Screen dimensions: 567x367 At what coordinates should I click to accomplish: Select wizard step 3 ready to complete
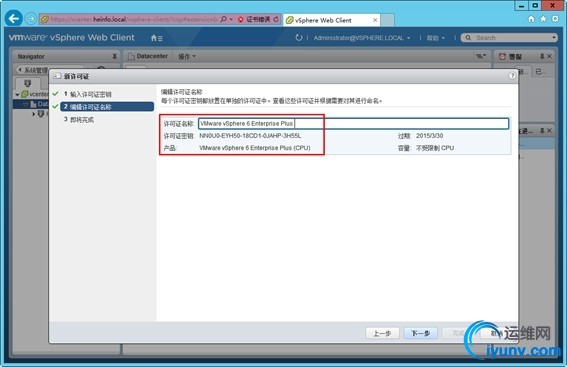[79, 119]
